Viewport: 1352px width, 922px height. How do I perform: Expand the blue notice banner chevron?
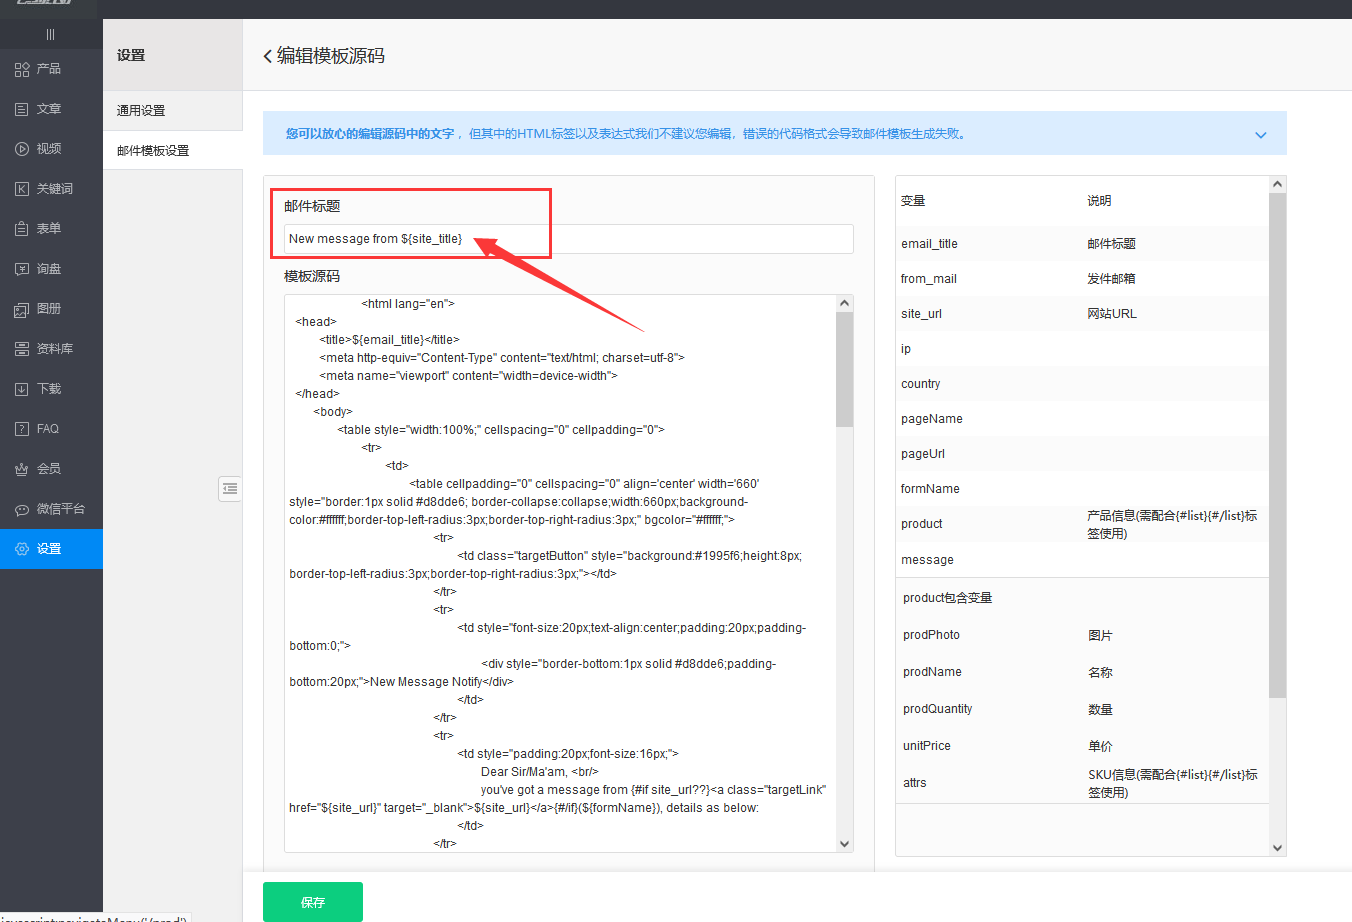(1260, 135)
